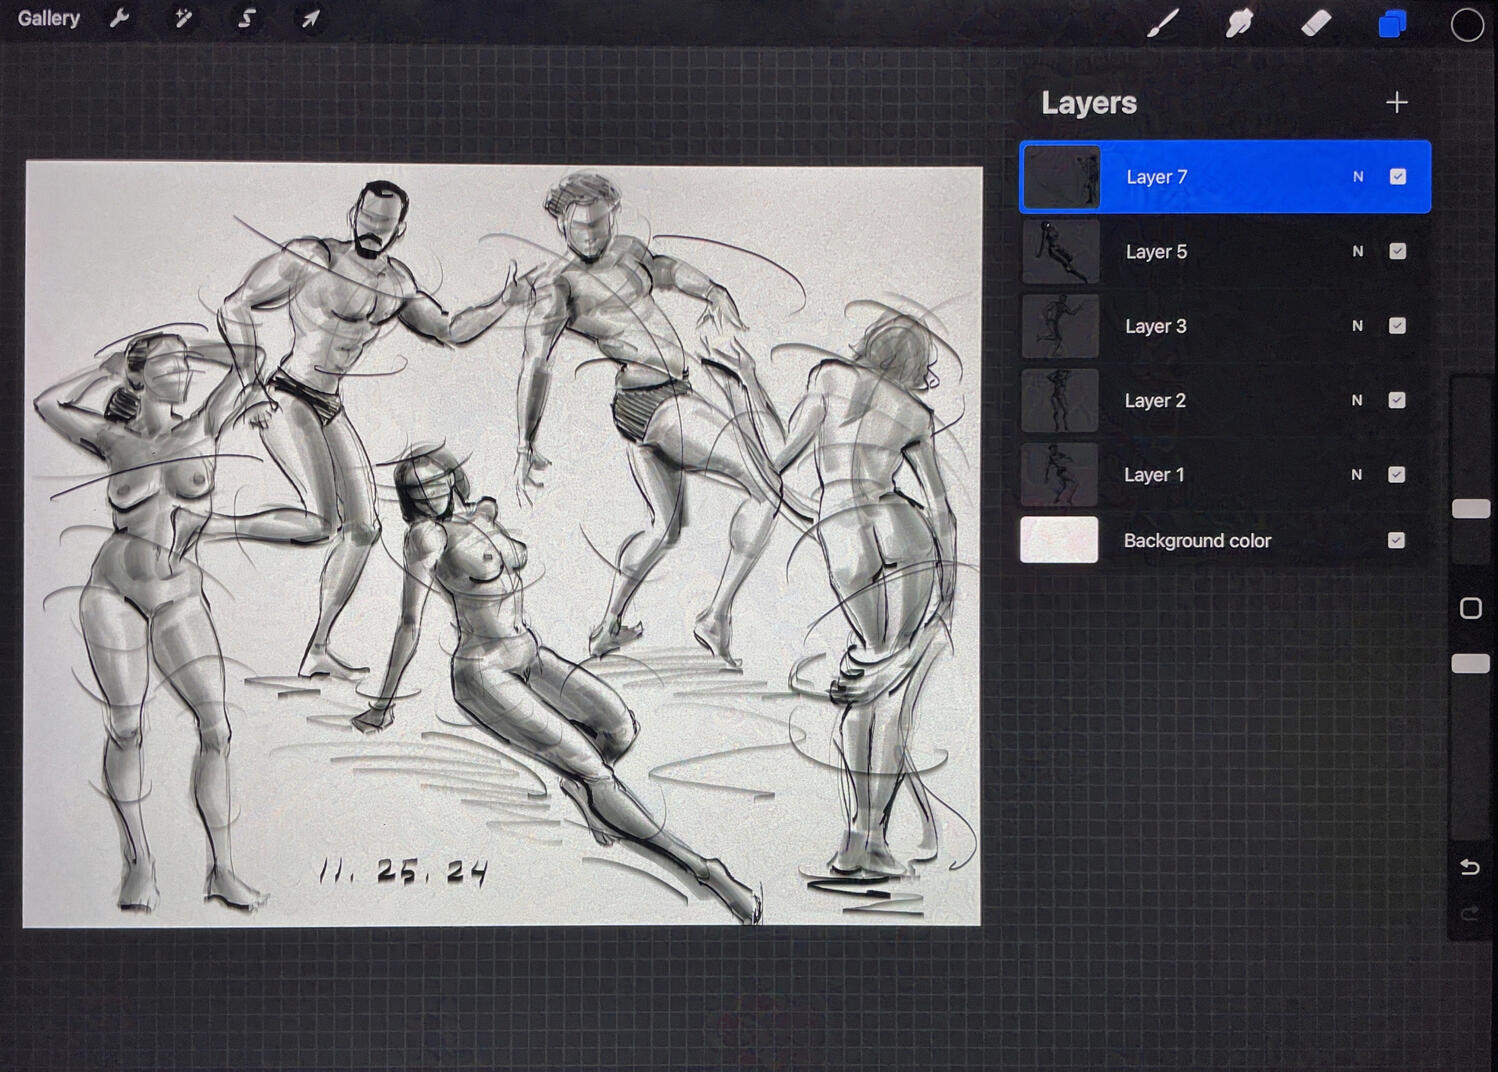This screenshot has height=1072, width=1498.
Task: Activate the Transform arrow tool
Action: pos(310,19)
